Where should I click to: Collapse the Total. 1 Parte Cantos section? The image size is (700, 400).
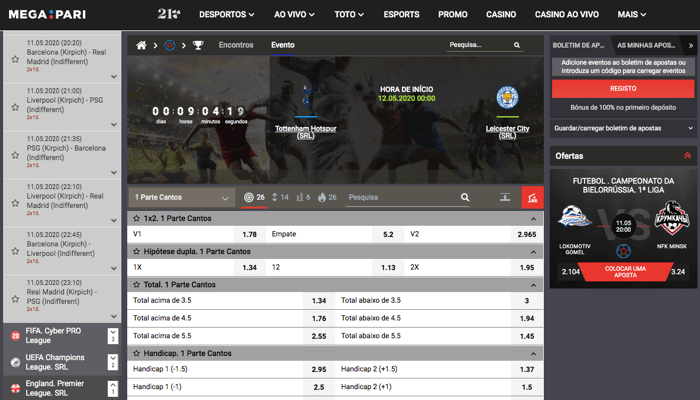(x=533, y=285)
